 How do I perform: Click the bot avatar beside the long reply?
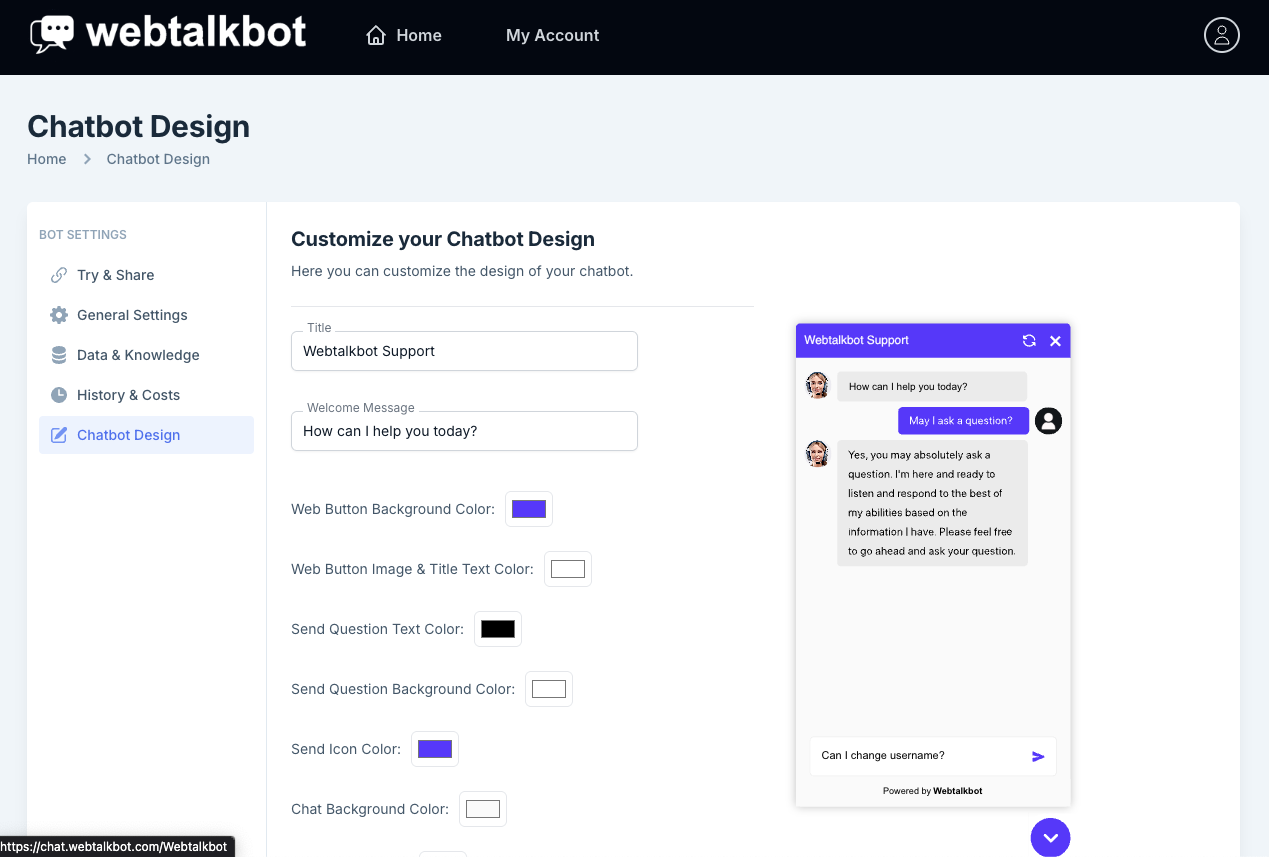818,454
